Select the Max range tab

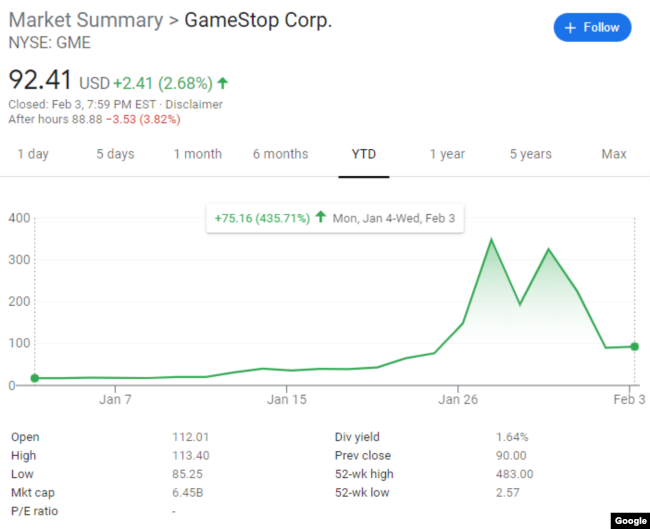pyautogui.click(x=614, y=154)
